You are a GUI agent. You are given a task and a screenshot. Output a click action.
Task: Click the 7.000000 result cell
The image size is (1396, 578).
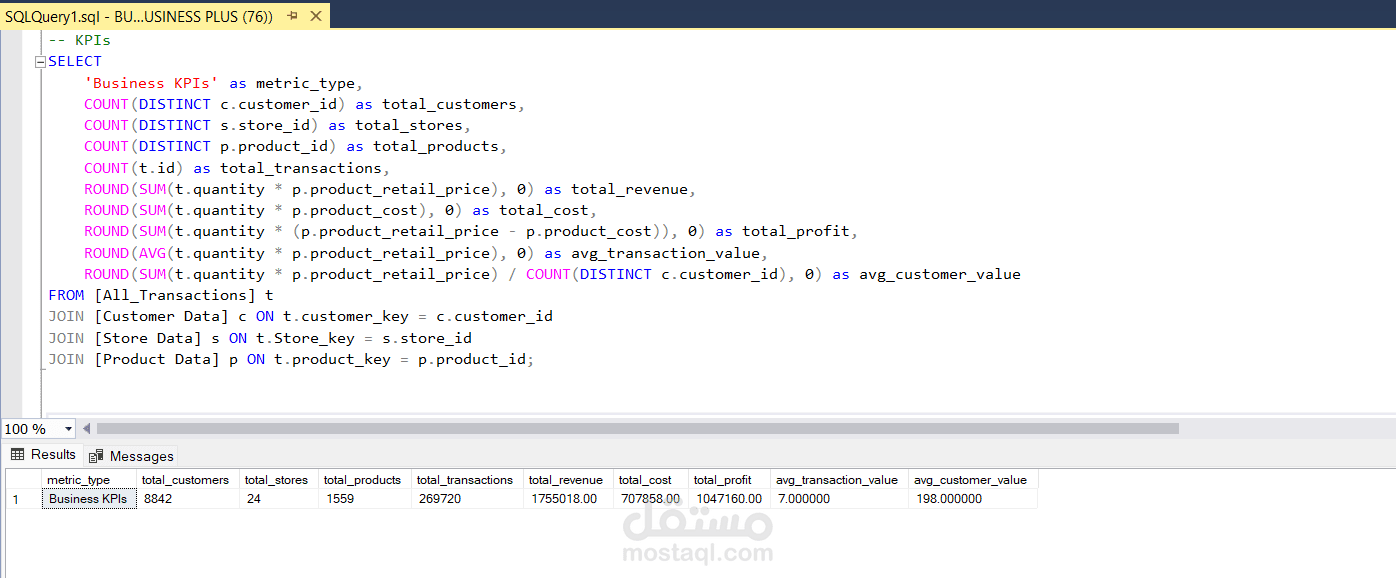click(839, 499)
